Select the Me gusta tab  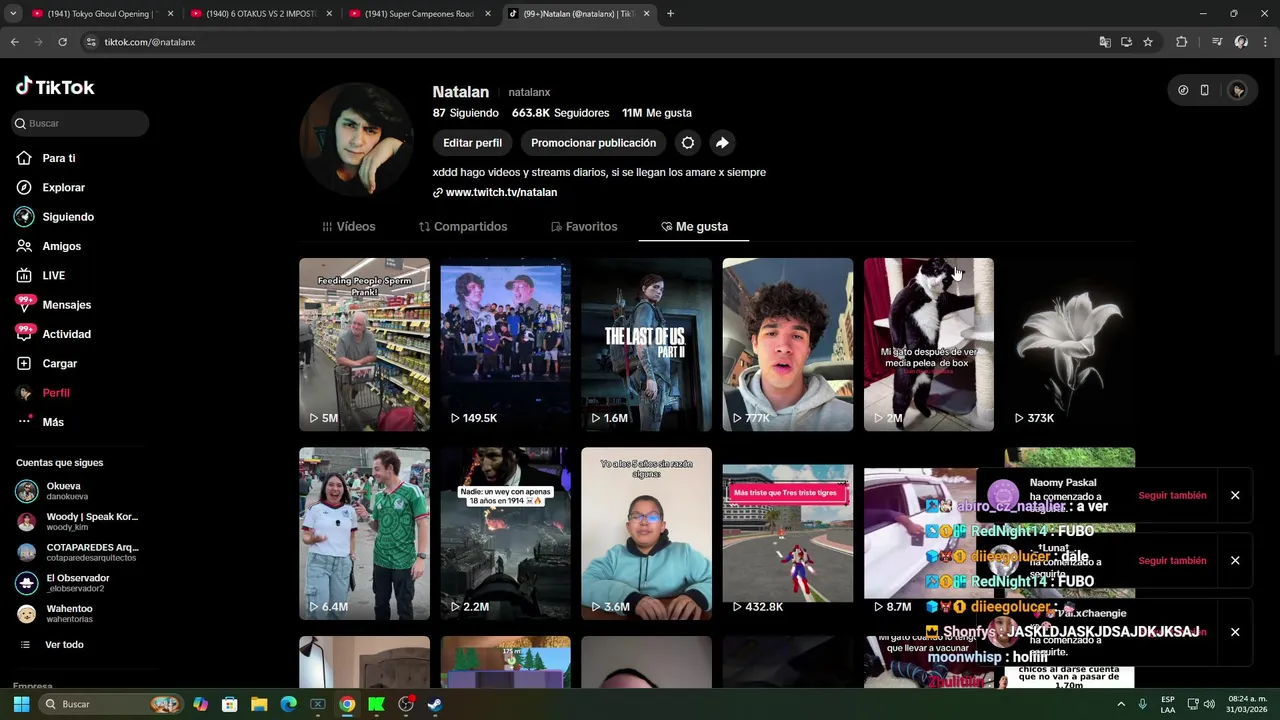click(695, 227)
